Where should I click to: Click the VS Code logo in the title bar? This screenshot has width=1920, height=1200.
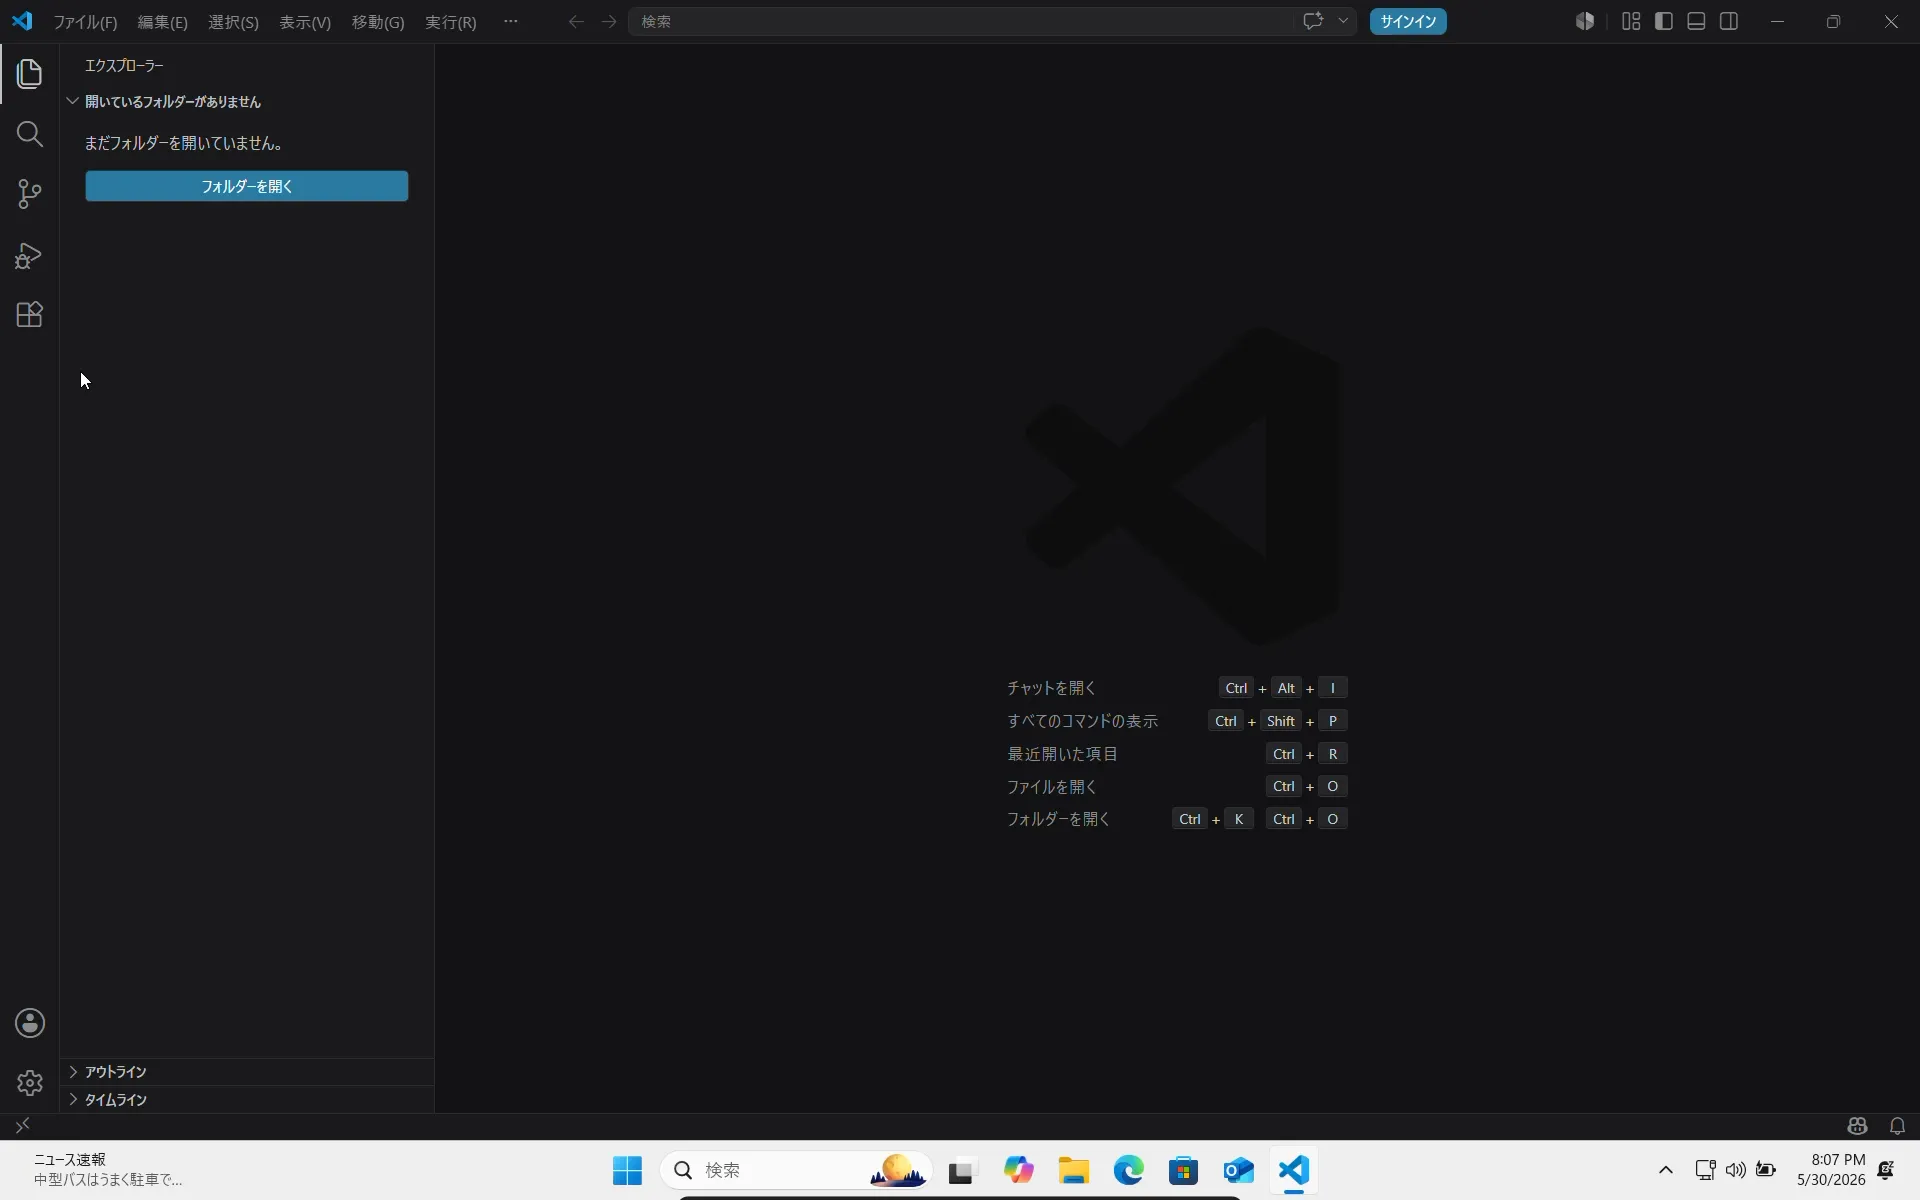coord(22,21)
